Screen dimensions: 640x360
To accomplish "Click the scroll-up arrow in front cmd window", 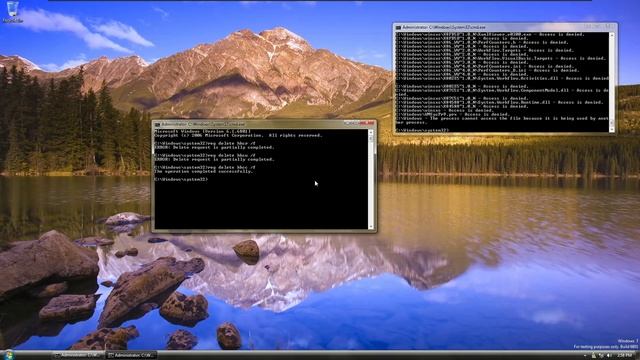I will coord(371,133).
